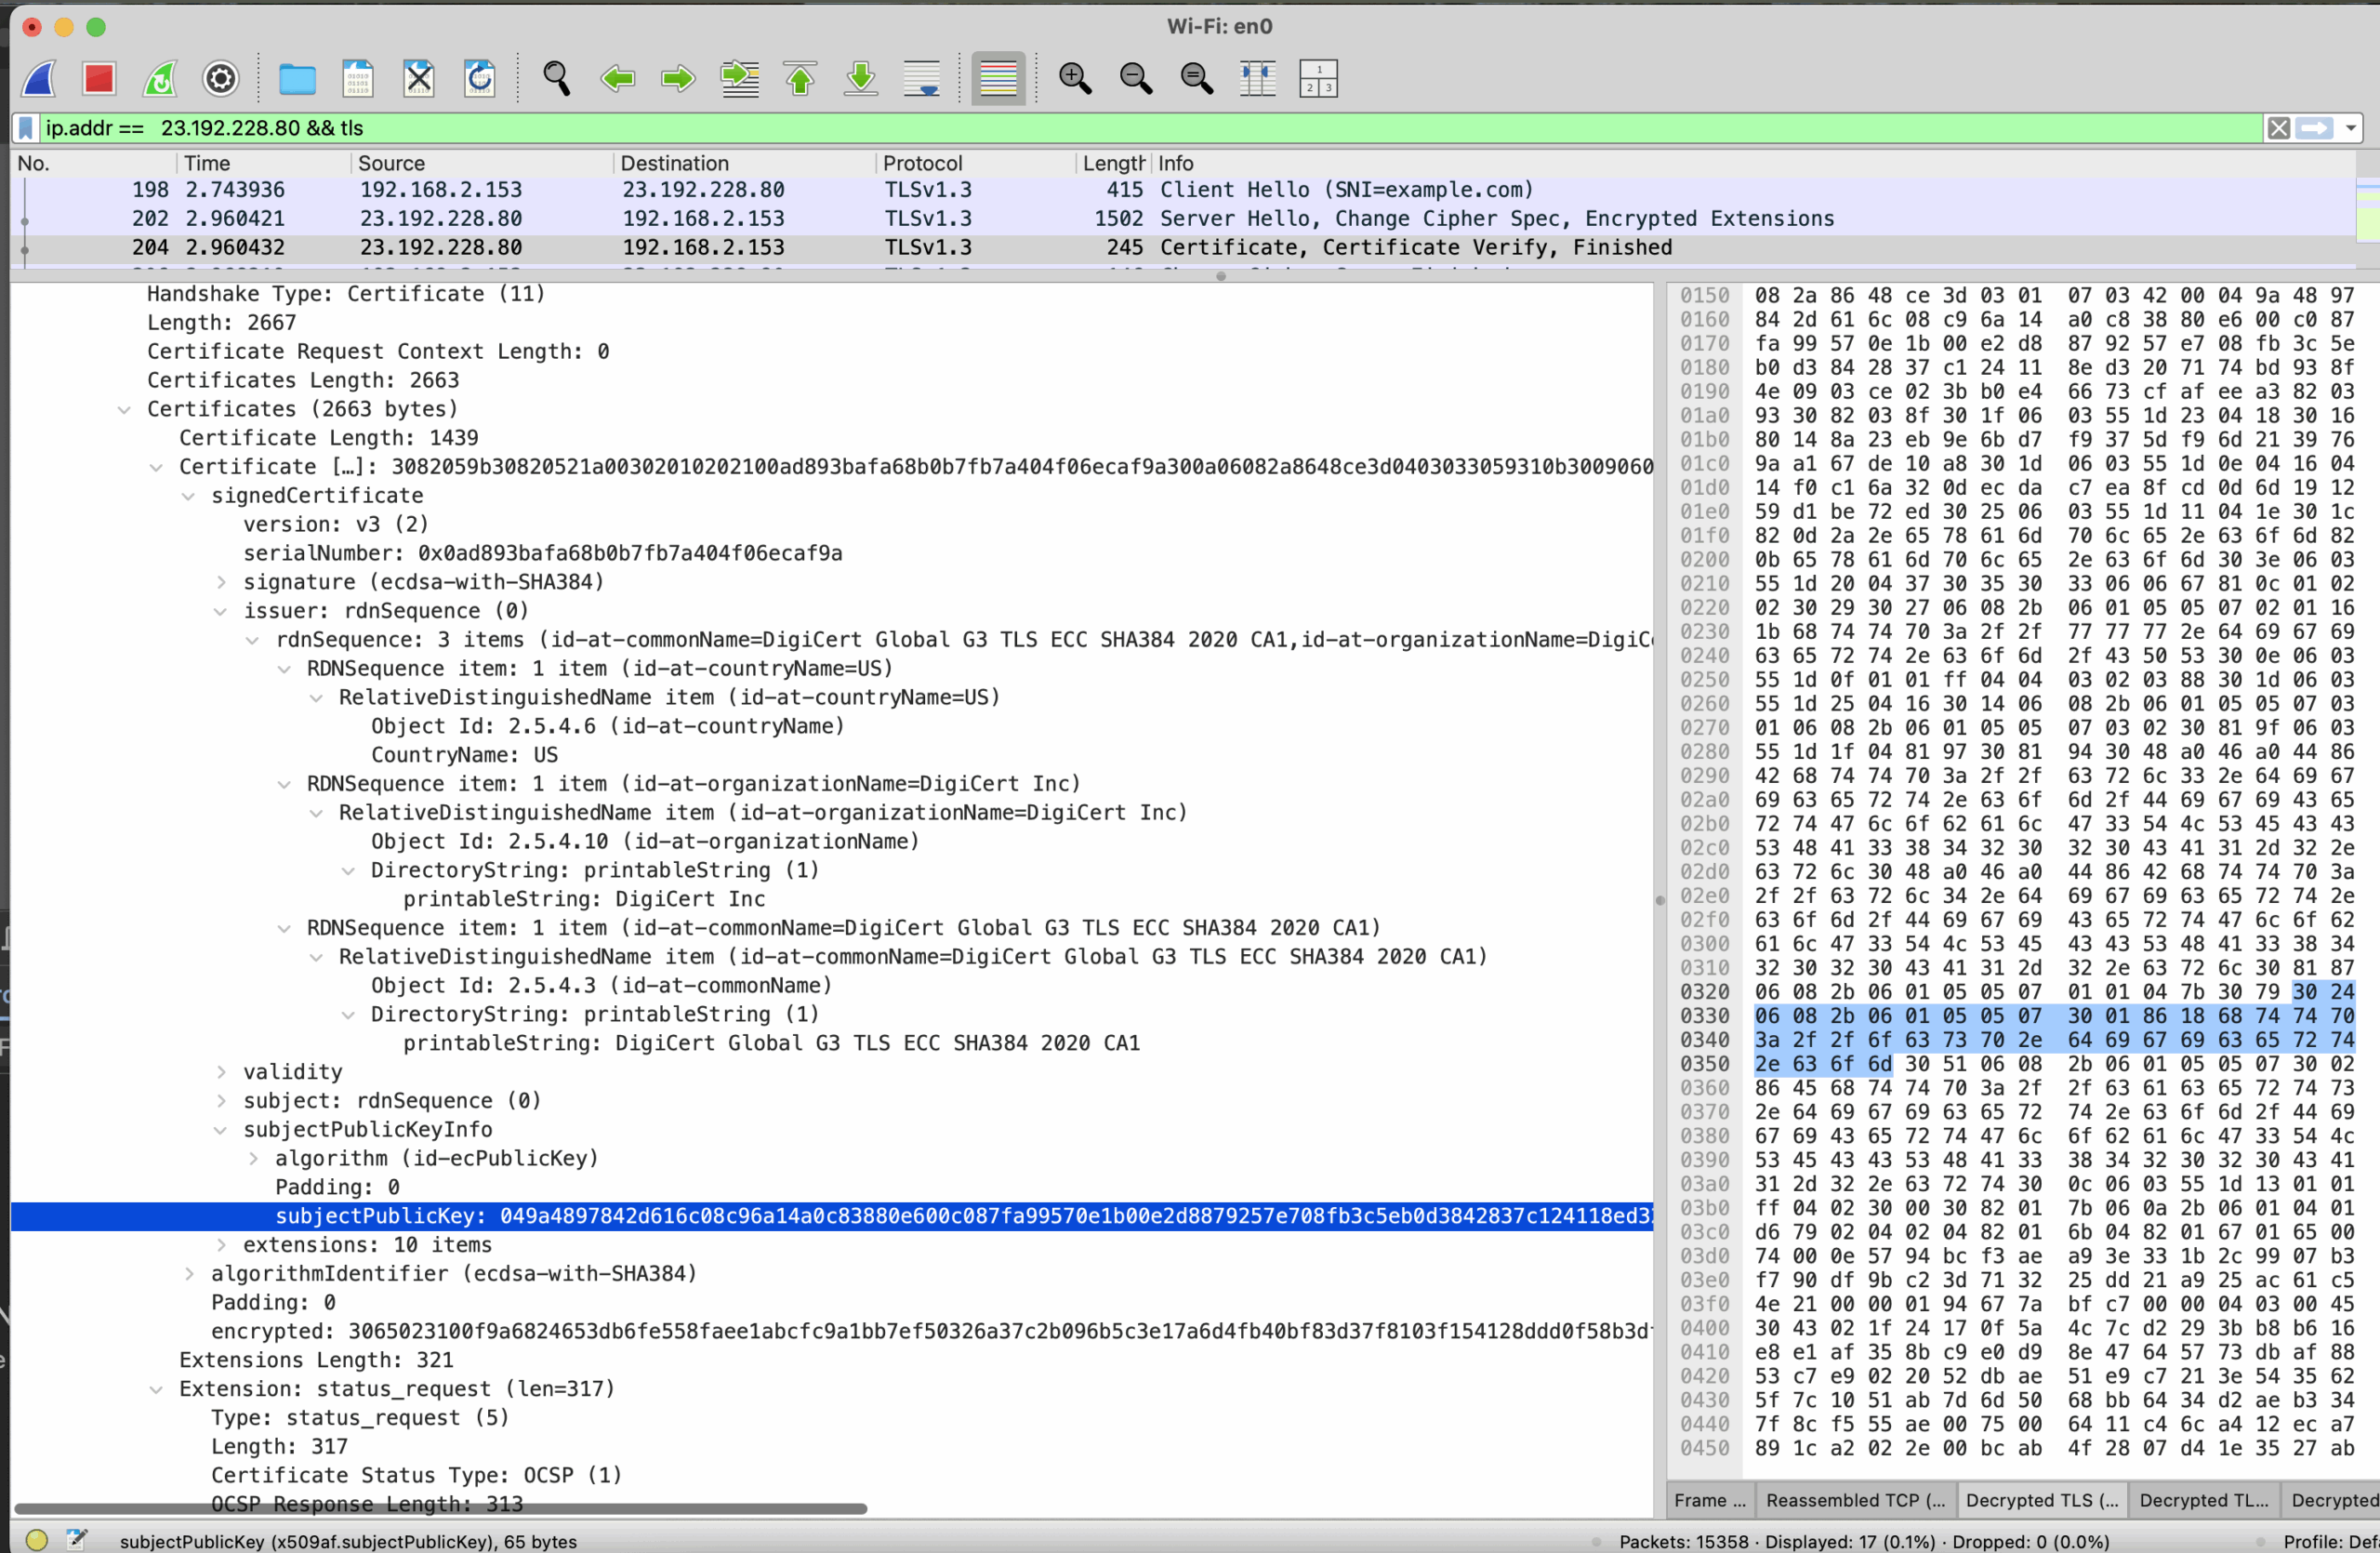Open the first Decrypted TLS tab

click(2042, 1500)
